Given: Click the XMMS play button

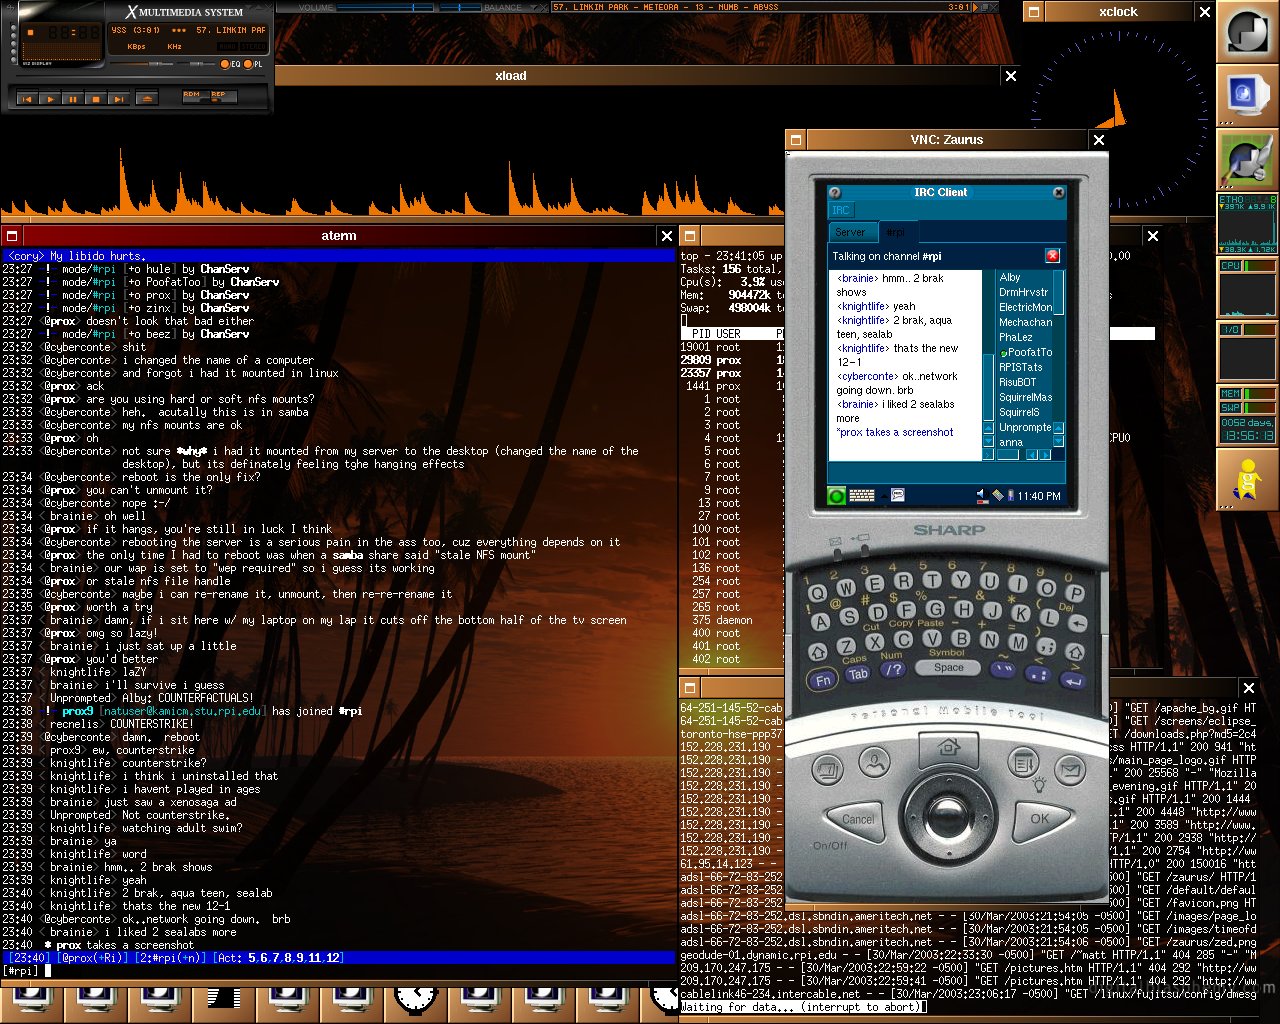Looking at the screenshot, I should pos(50,99).
